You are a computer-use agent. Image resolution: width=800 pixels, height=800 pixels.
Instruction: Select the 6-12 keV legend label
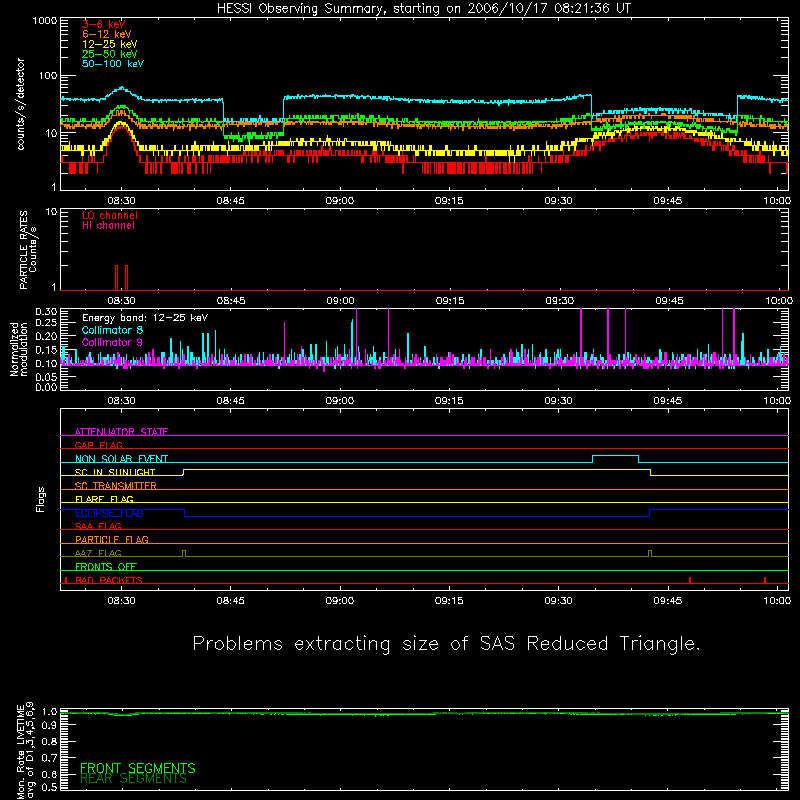pos(107,34)
